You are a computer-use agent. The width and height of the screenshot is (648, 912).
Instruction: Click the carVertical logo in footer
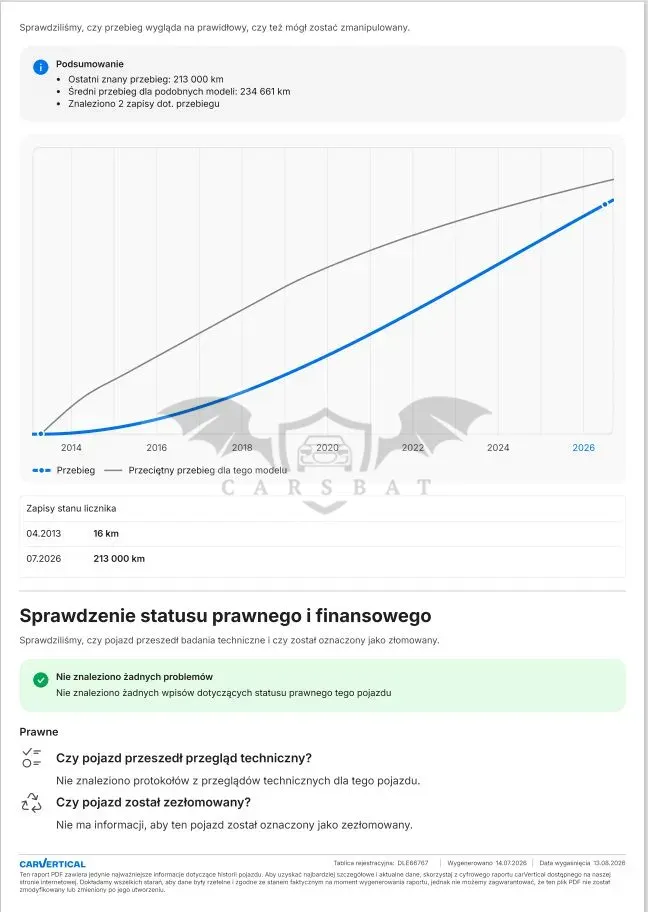click(52, 864)
